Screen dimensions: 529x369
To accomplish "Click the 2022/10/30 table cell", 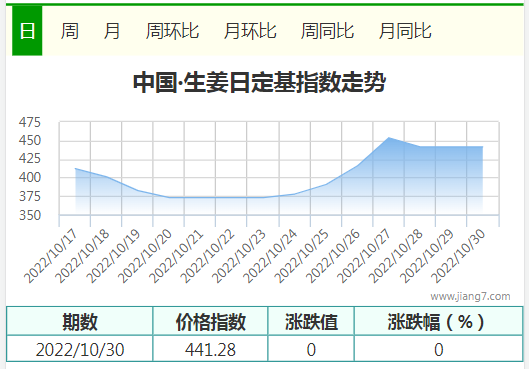I will [x=80, y=349].
